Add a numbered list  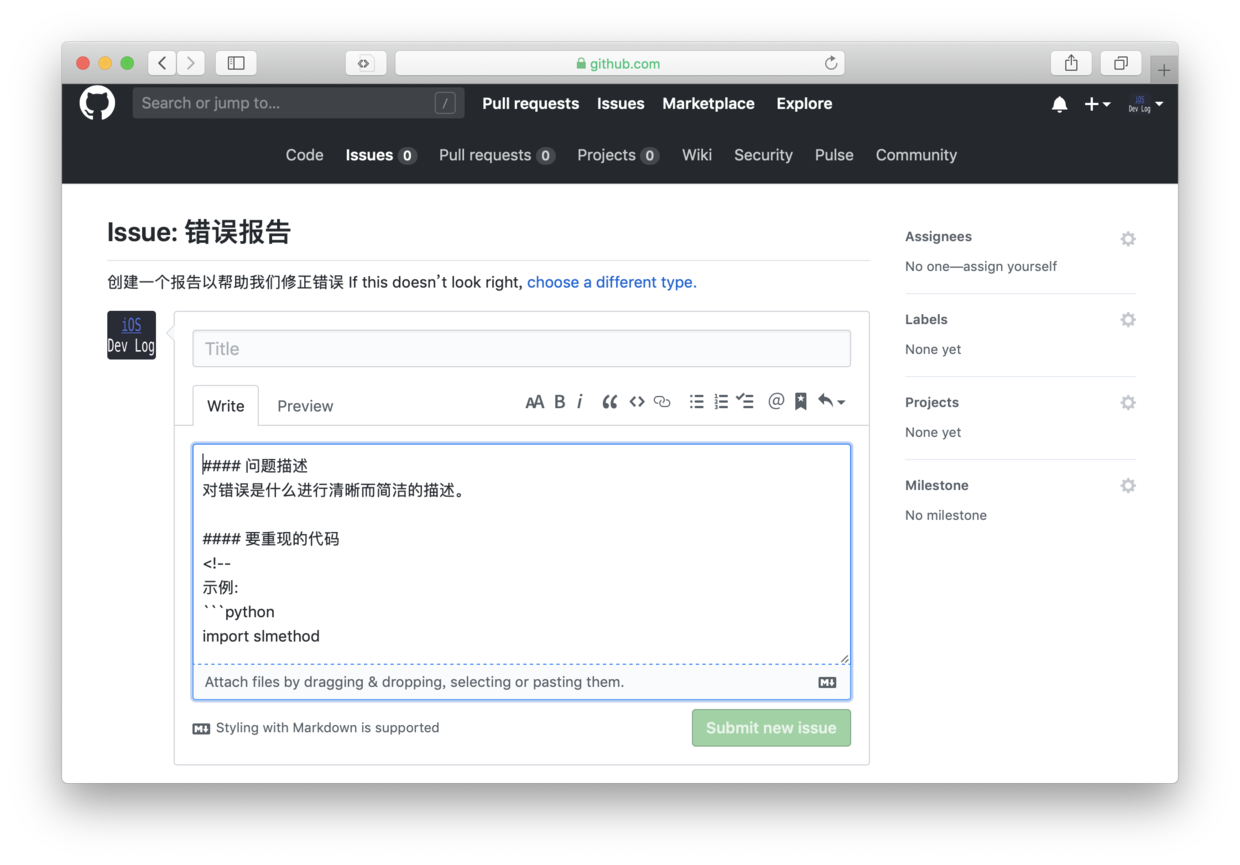tap(721, 402)
